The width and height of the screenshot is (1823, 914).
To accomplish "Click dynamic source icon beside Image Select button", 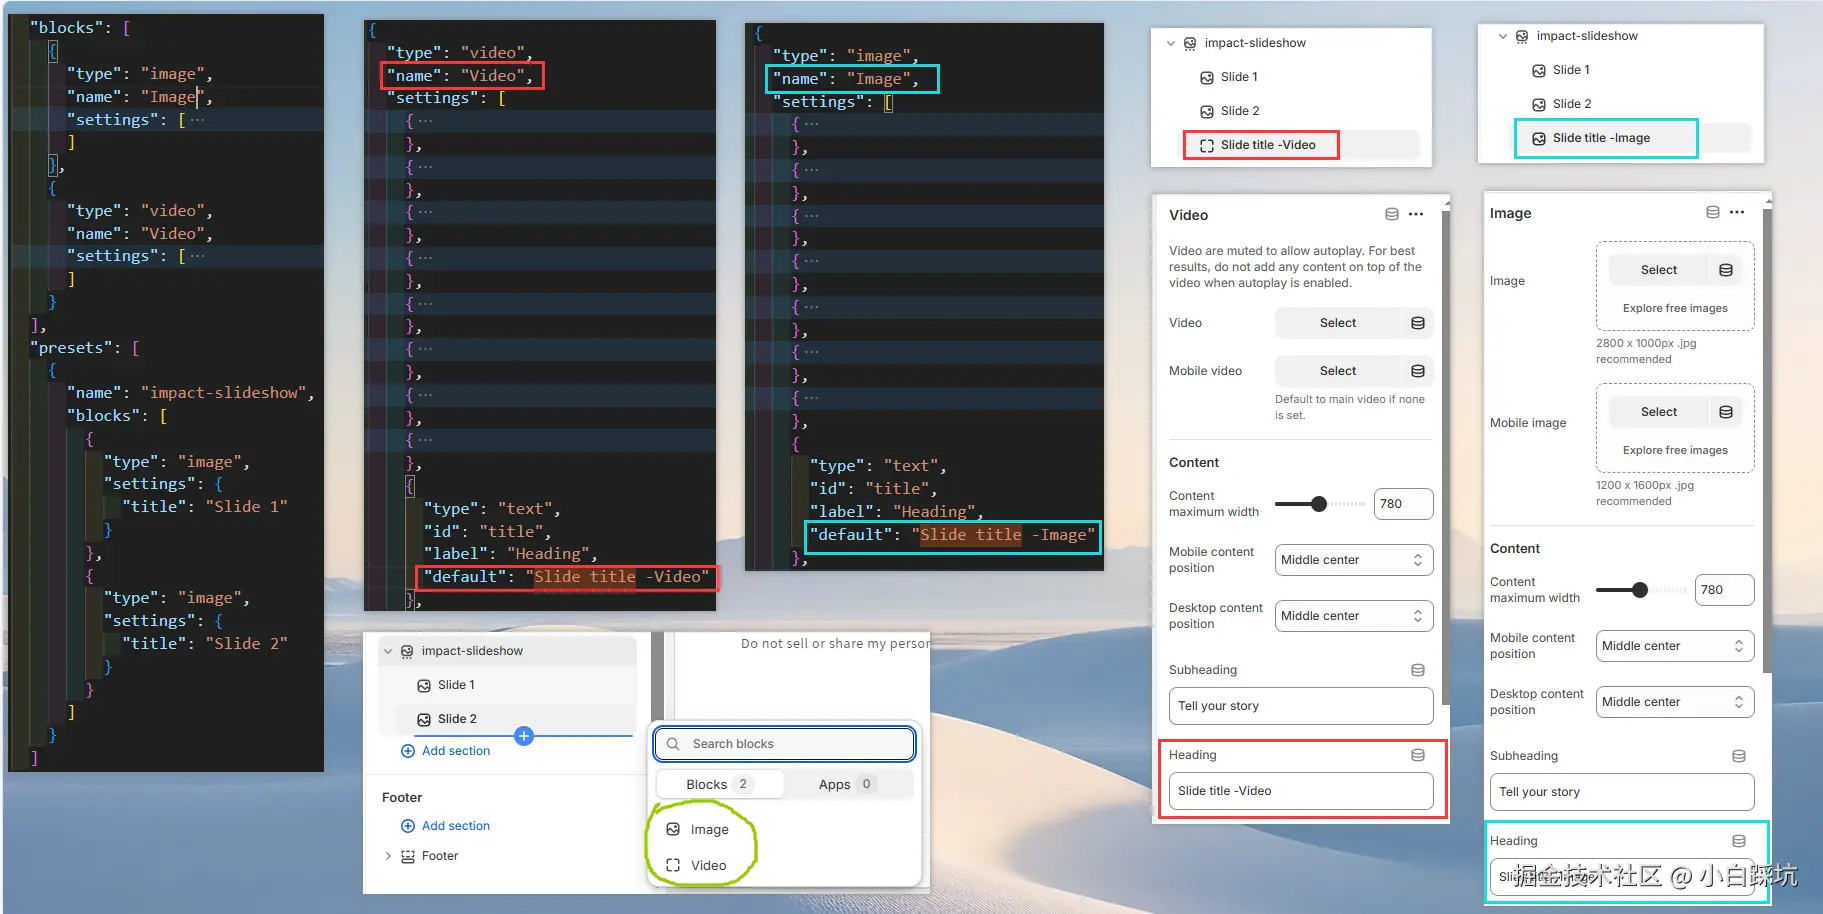I will tap(1725, 270).
